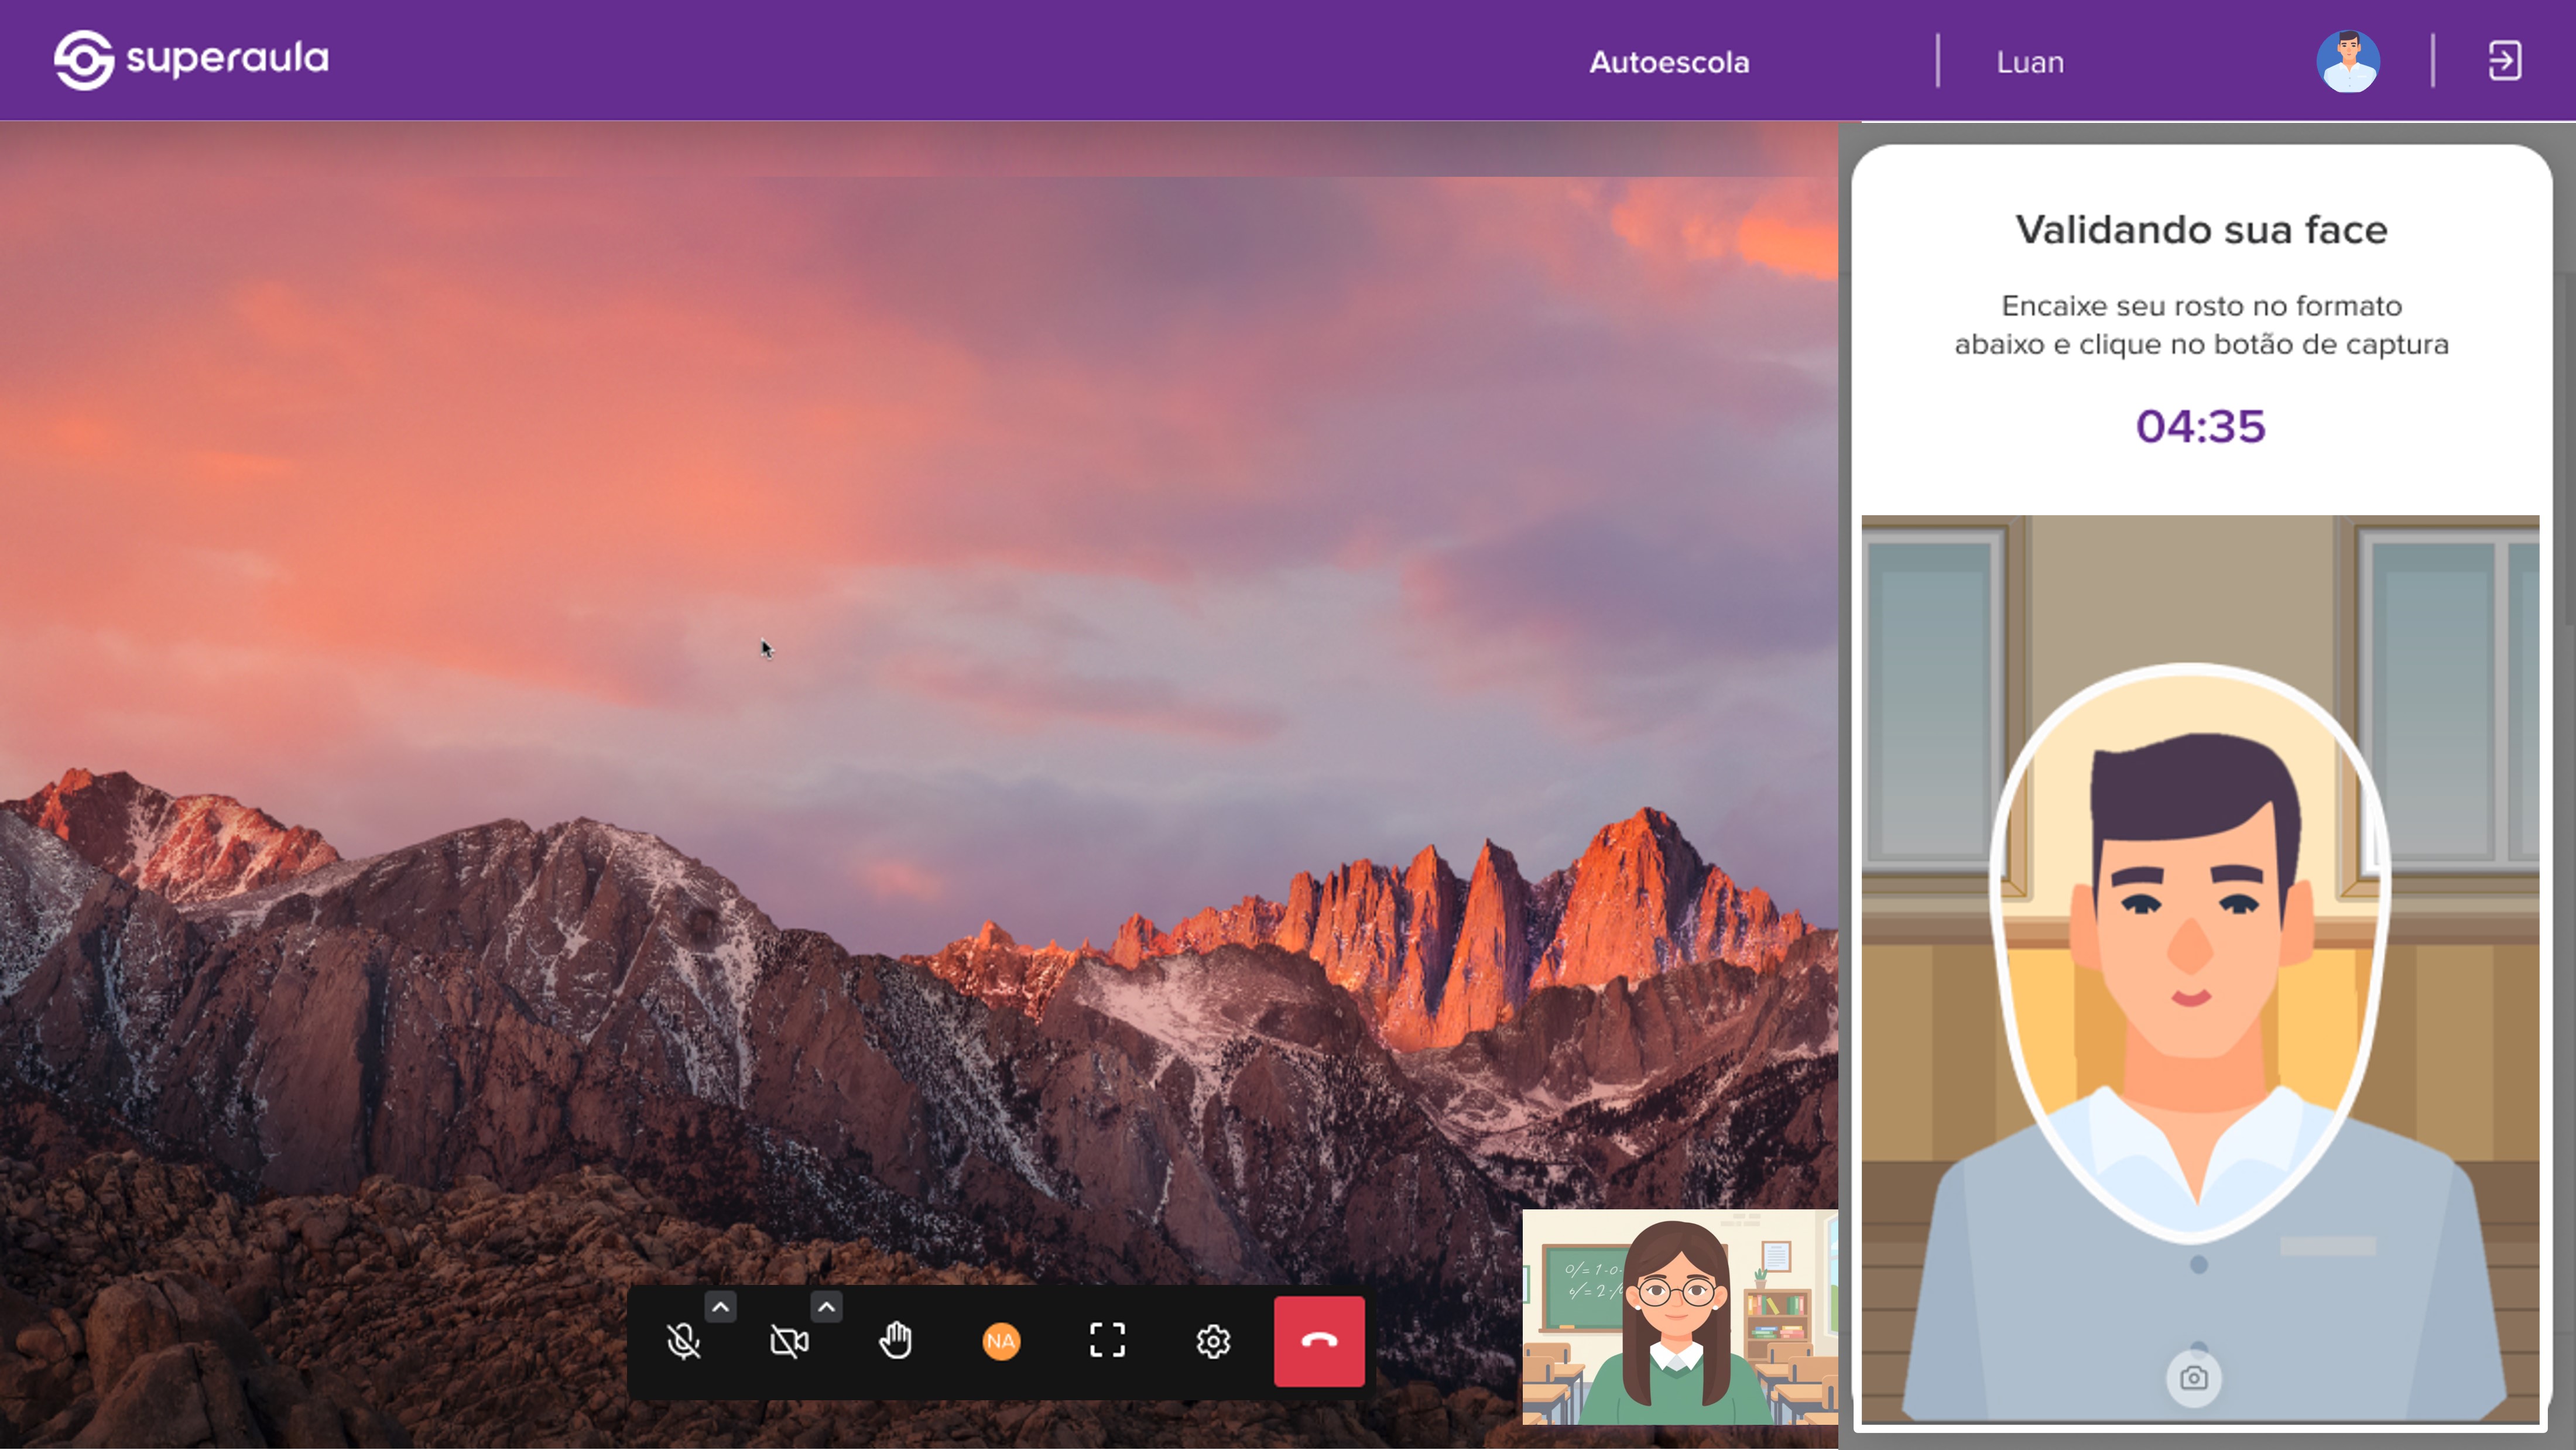
Task: Click the teacher video thumbnail
Action: click(x=1679, y=1317)
